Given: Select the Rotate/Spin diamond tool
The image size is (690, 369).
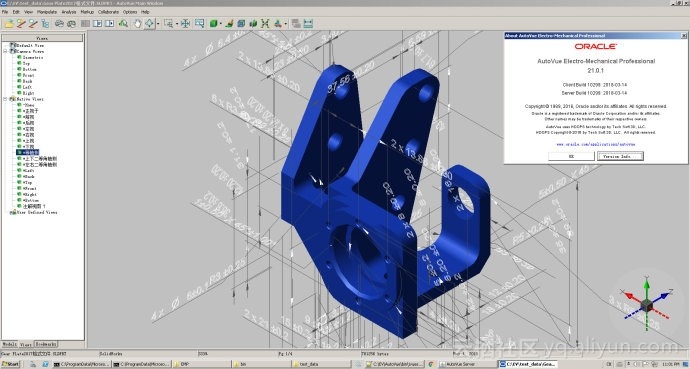Looking at the screenshot, I should (150, 24).
